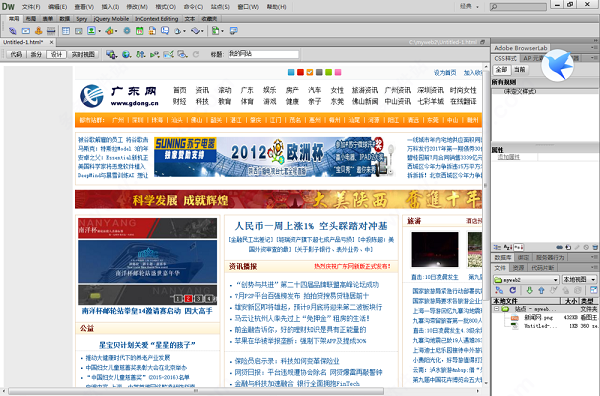This screenshot has width=600, height=396.
Task: Click the search field in menu bar
Action: (x=518, y=7)
